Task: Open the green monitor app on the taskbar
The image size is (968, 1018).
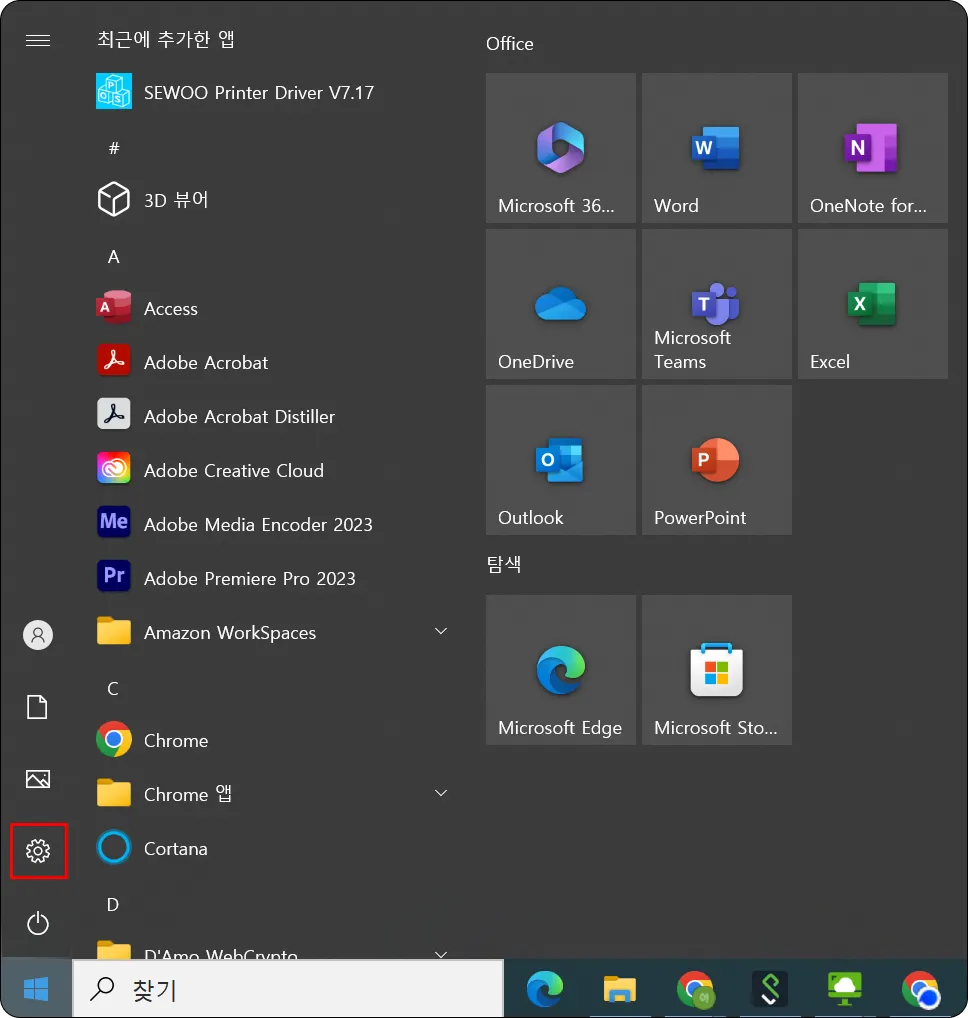Action: click(845, 989)
